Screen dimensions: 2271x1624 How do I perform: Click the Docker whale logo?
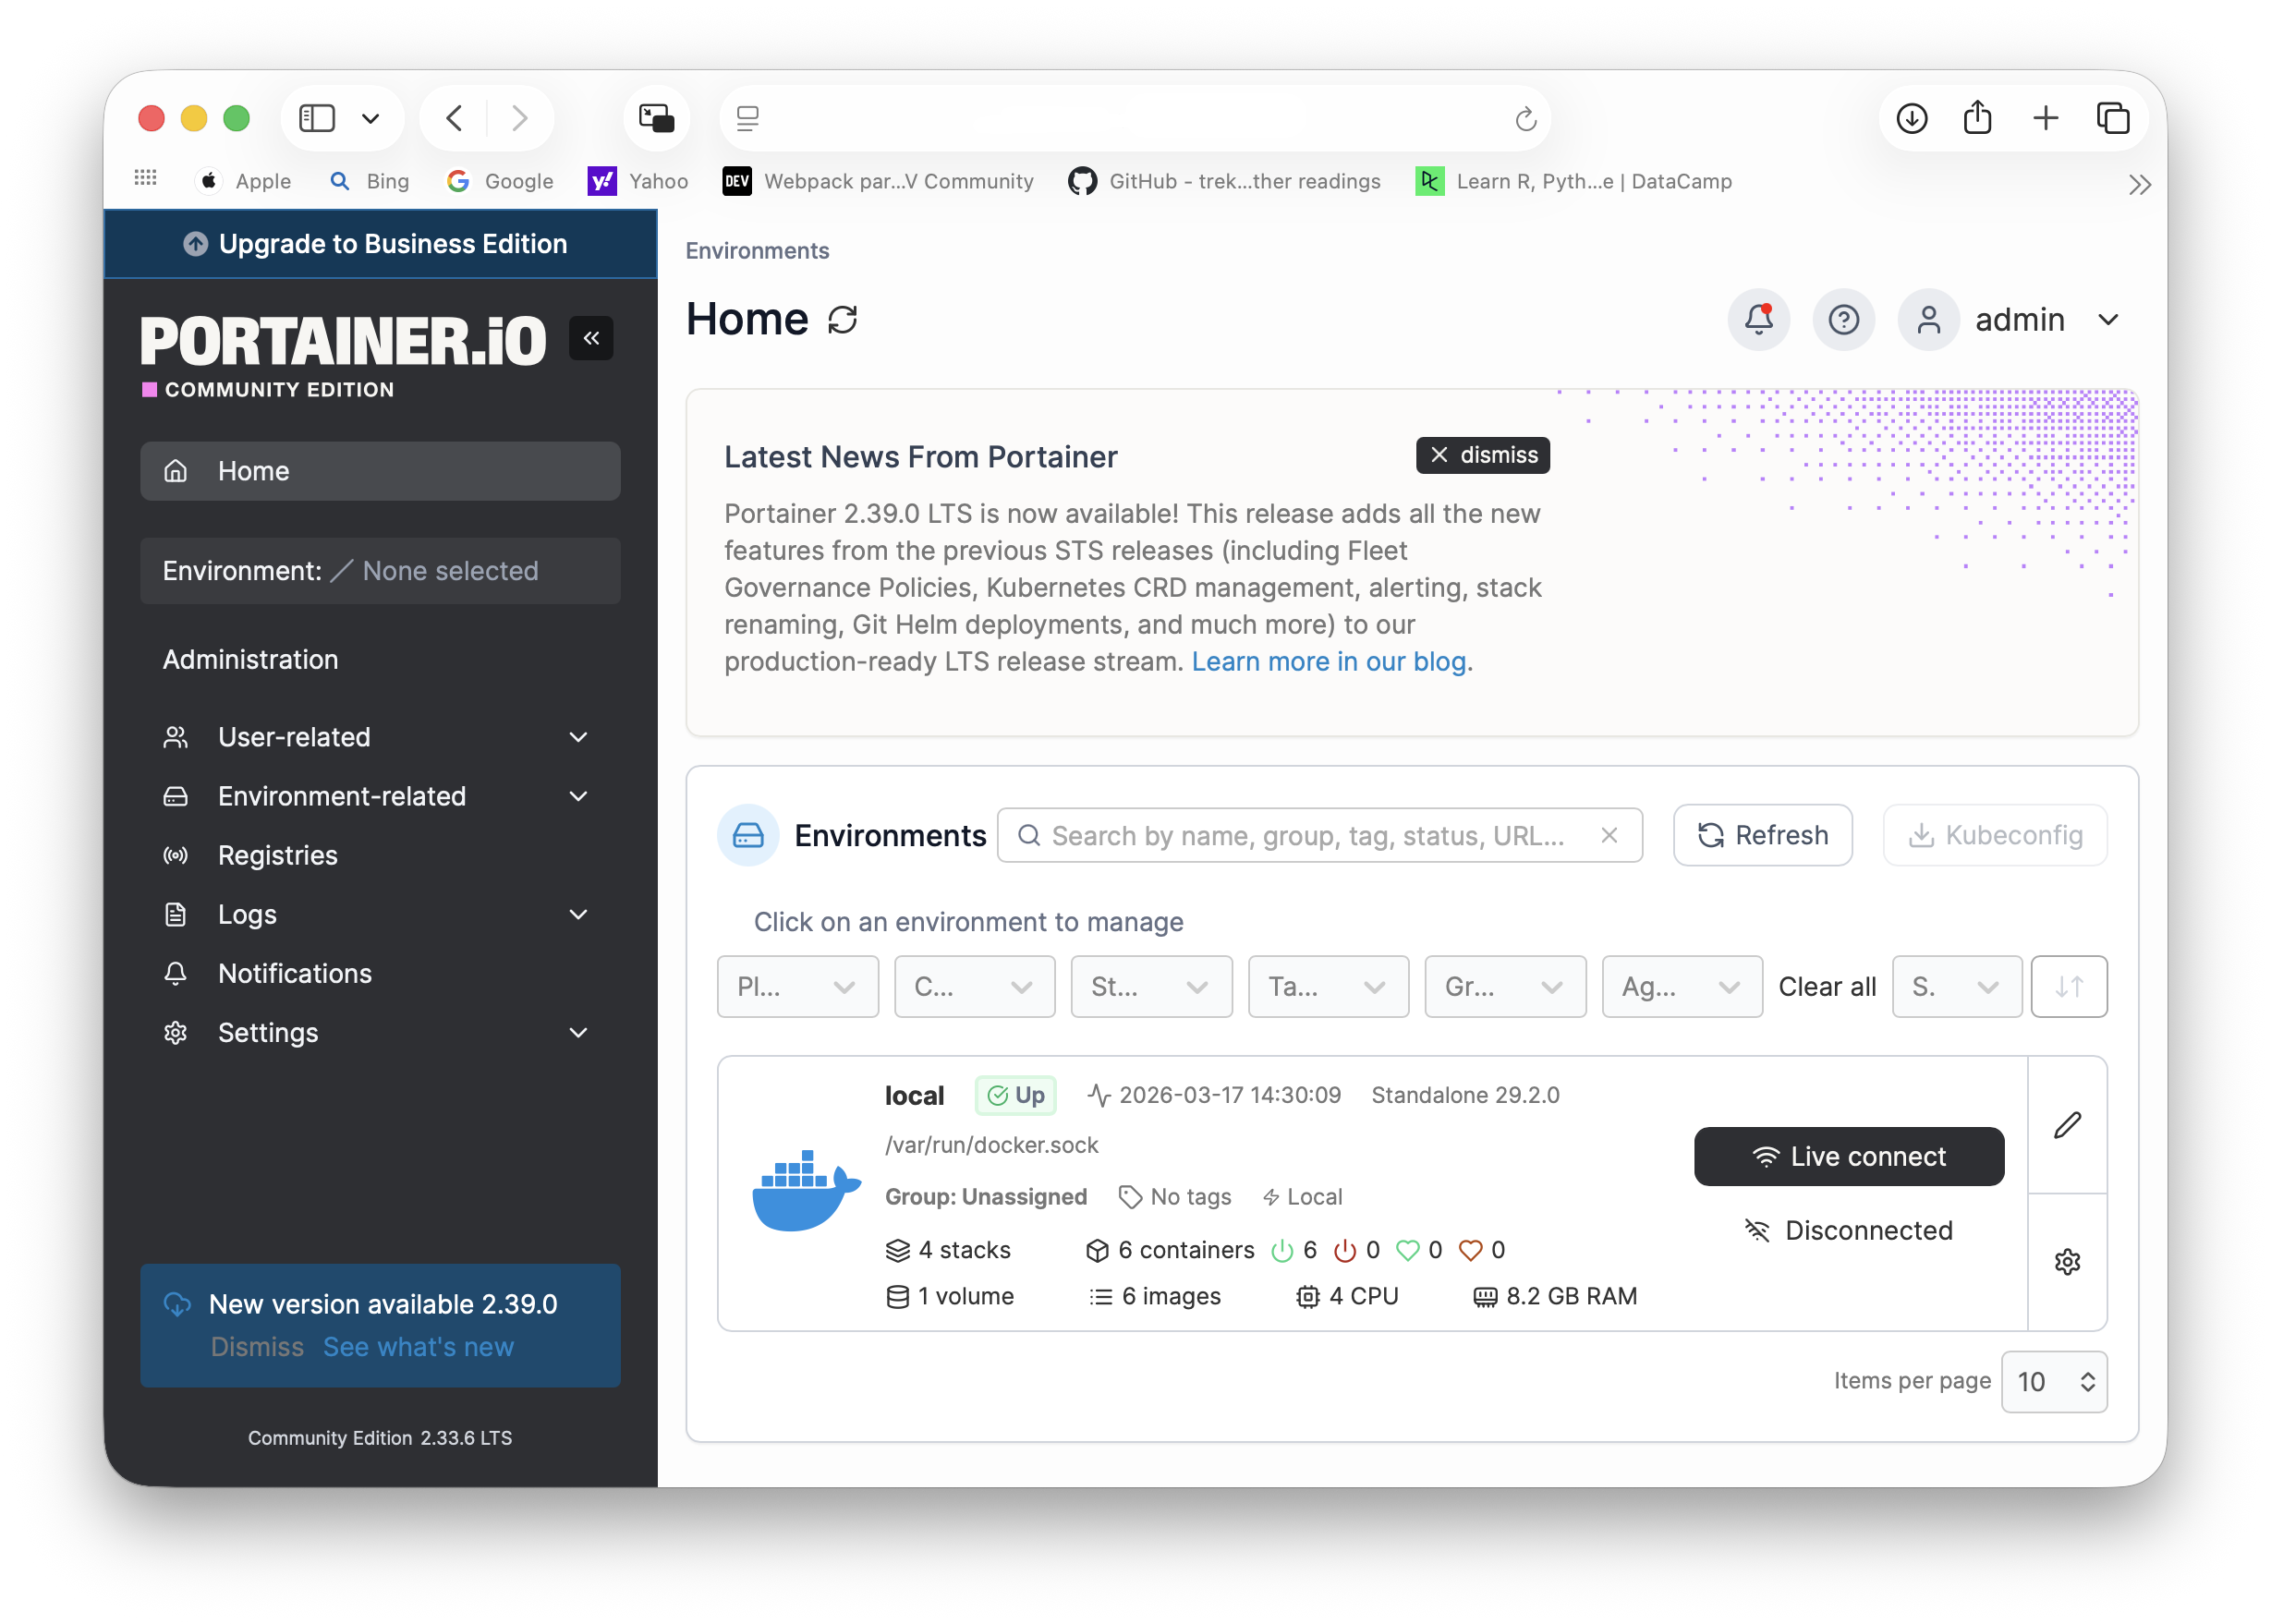point(805,1190)
